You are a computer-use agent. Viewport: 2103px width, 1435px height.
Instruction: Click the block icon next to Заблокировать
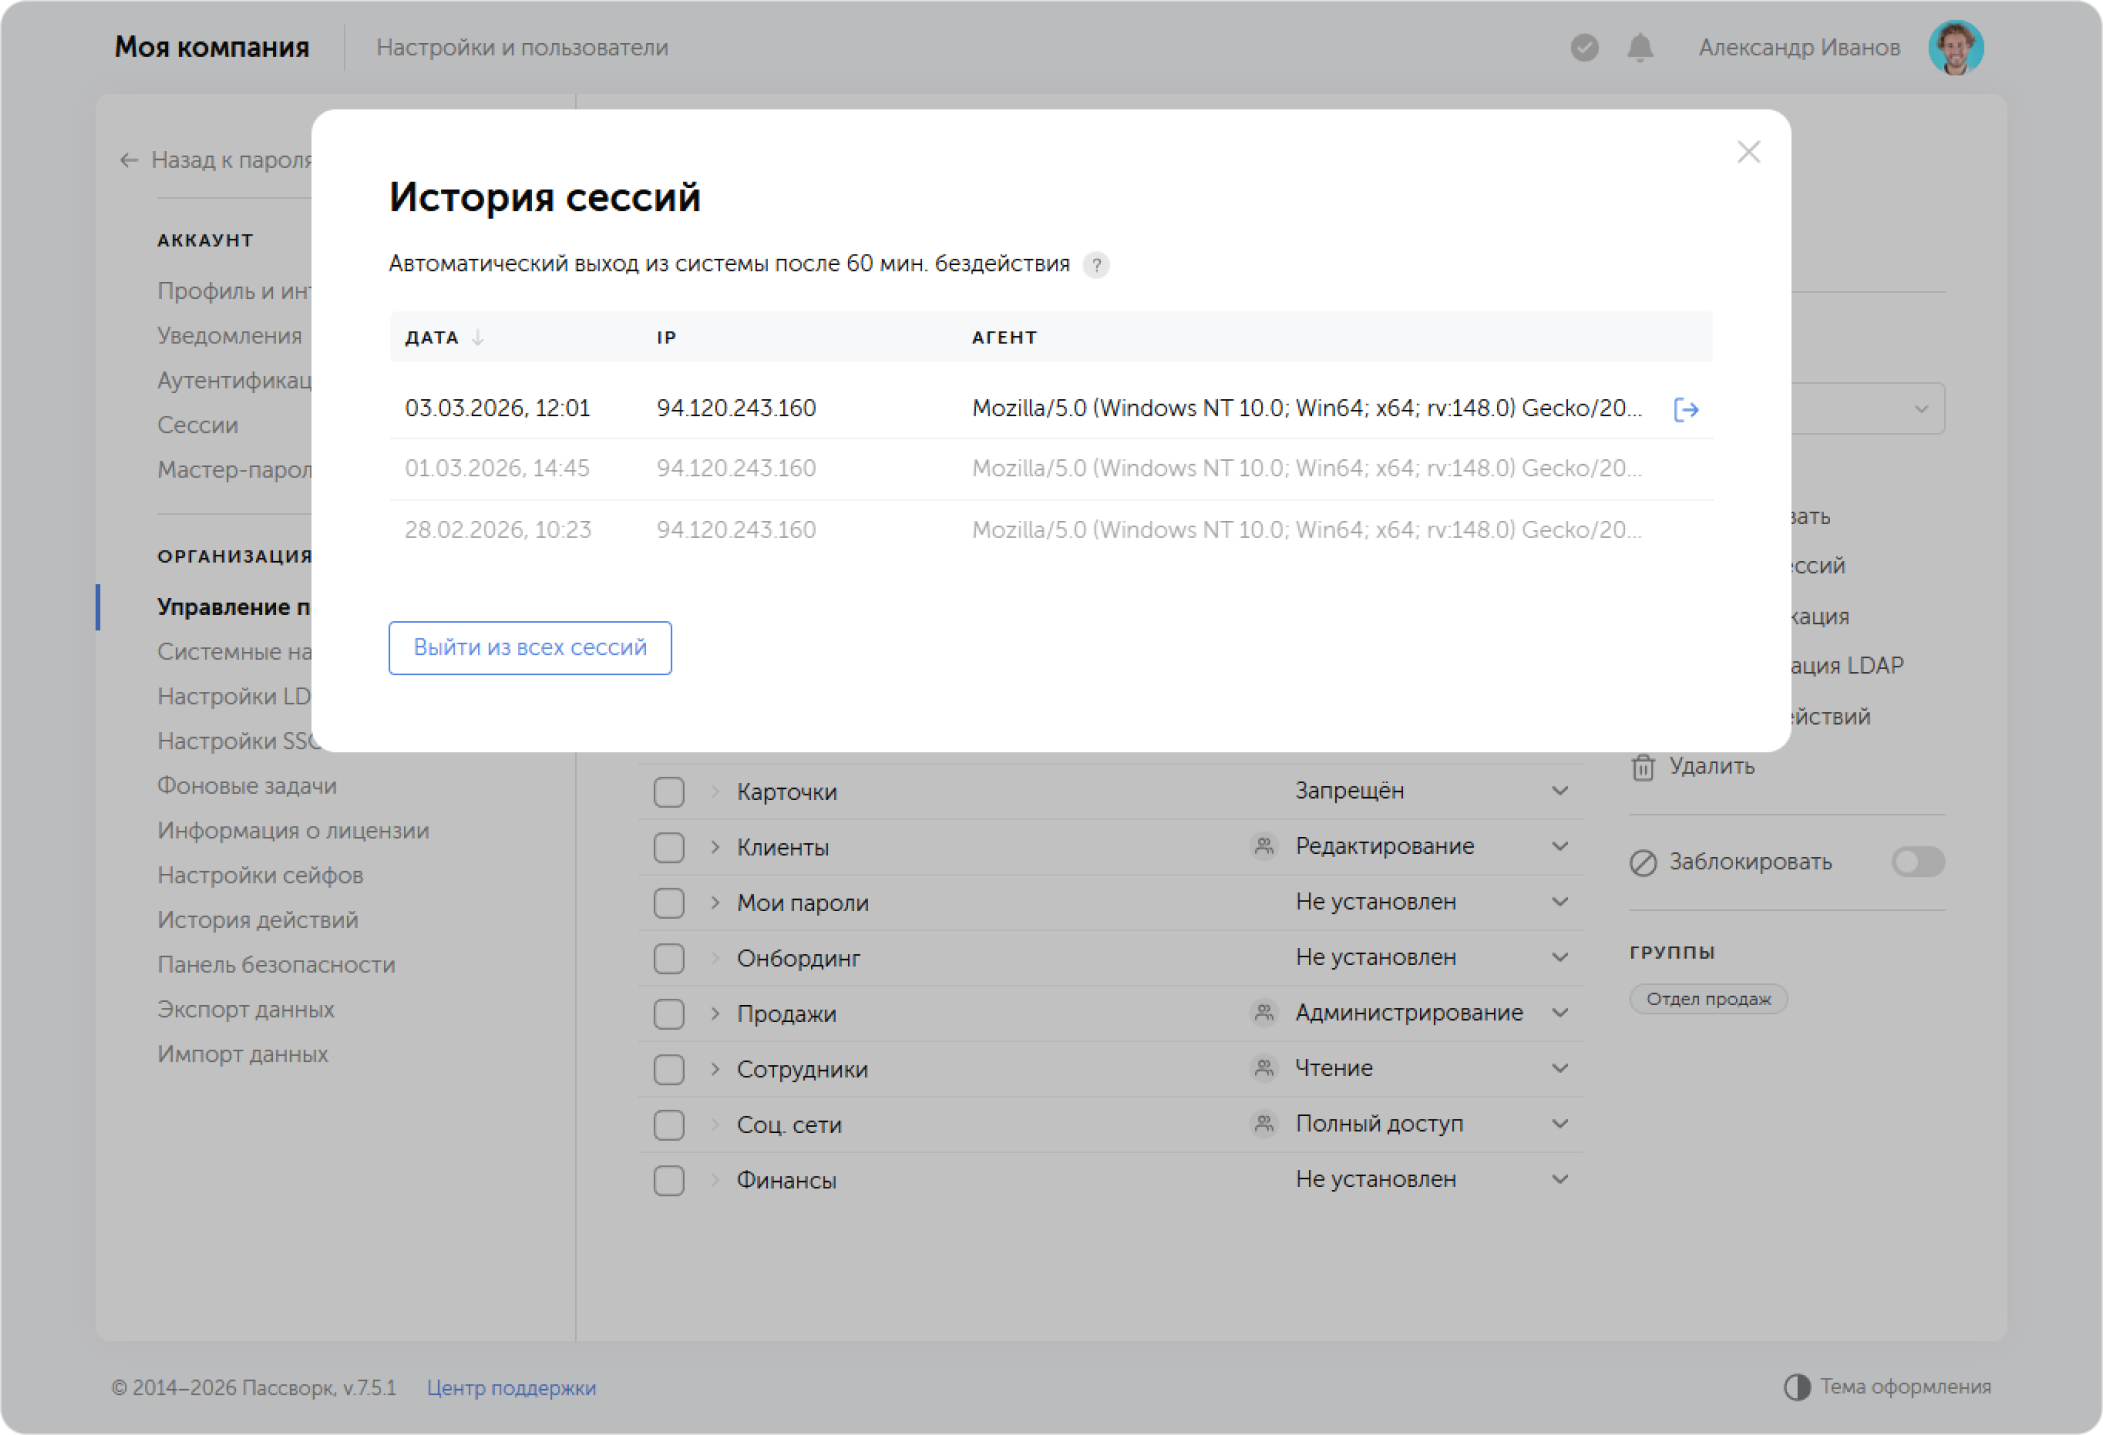(1643, 862)
